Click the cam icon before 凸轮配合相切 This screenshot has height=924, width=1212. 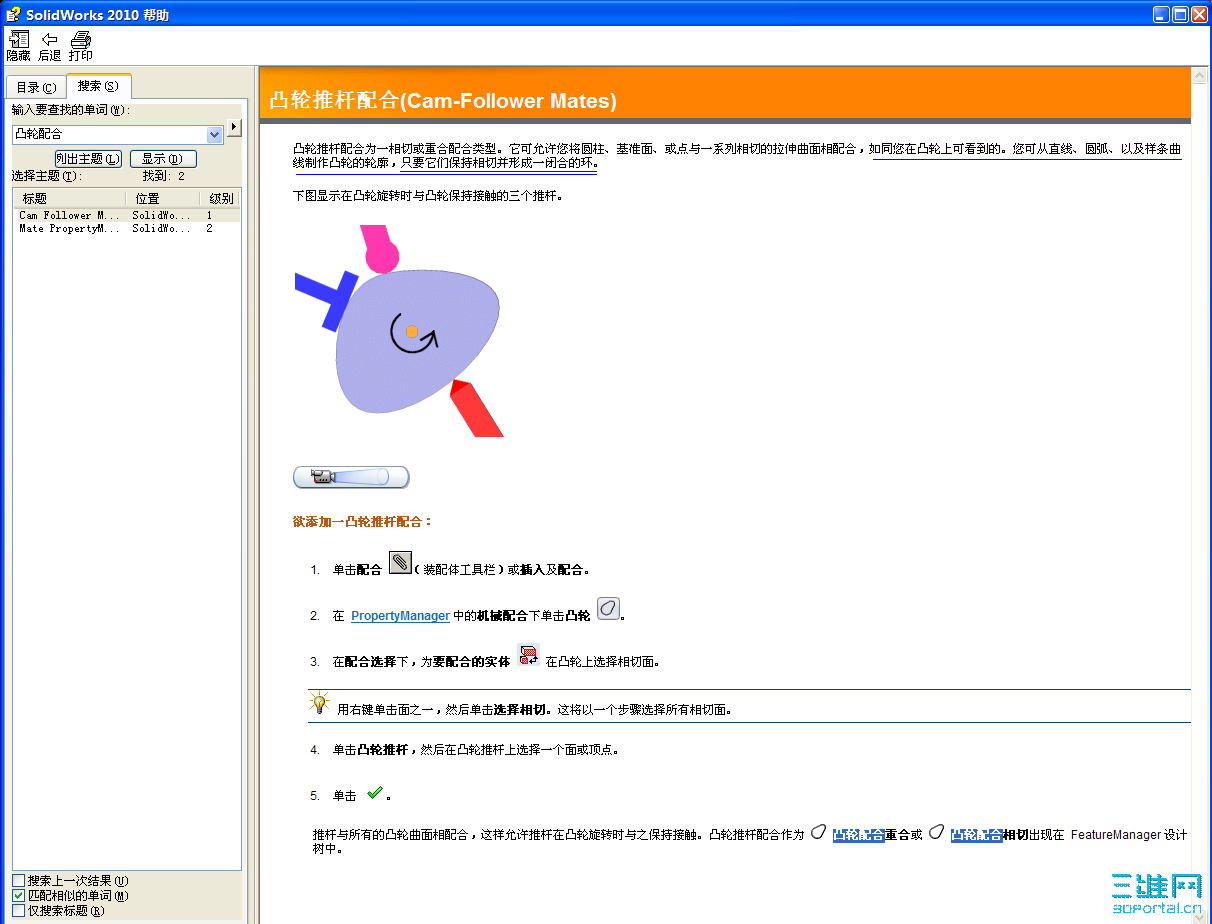pyautogui.click(x=936, y=832)
